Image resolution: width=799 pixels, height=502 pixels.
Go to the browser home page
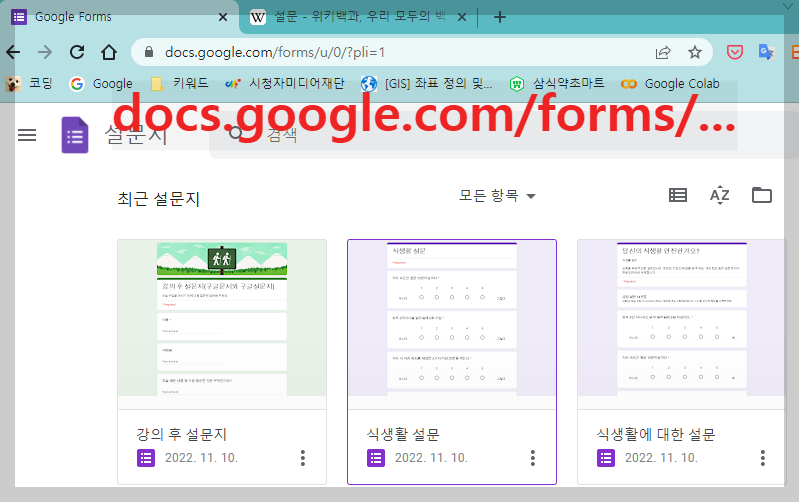point(109,52)
